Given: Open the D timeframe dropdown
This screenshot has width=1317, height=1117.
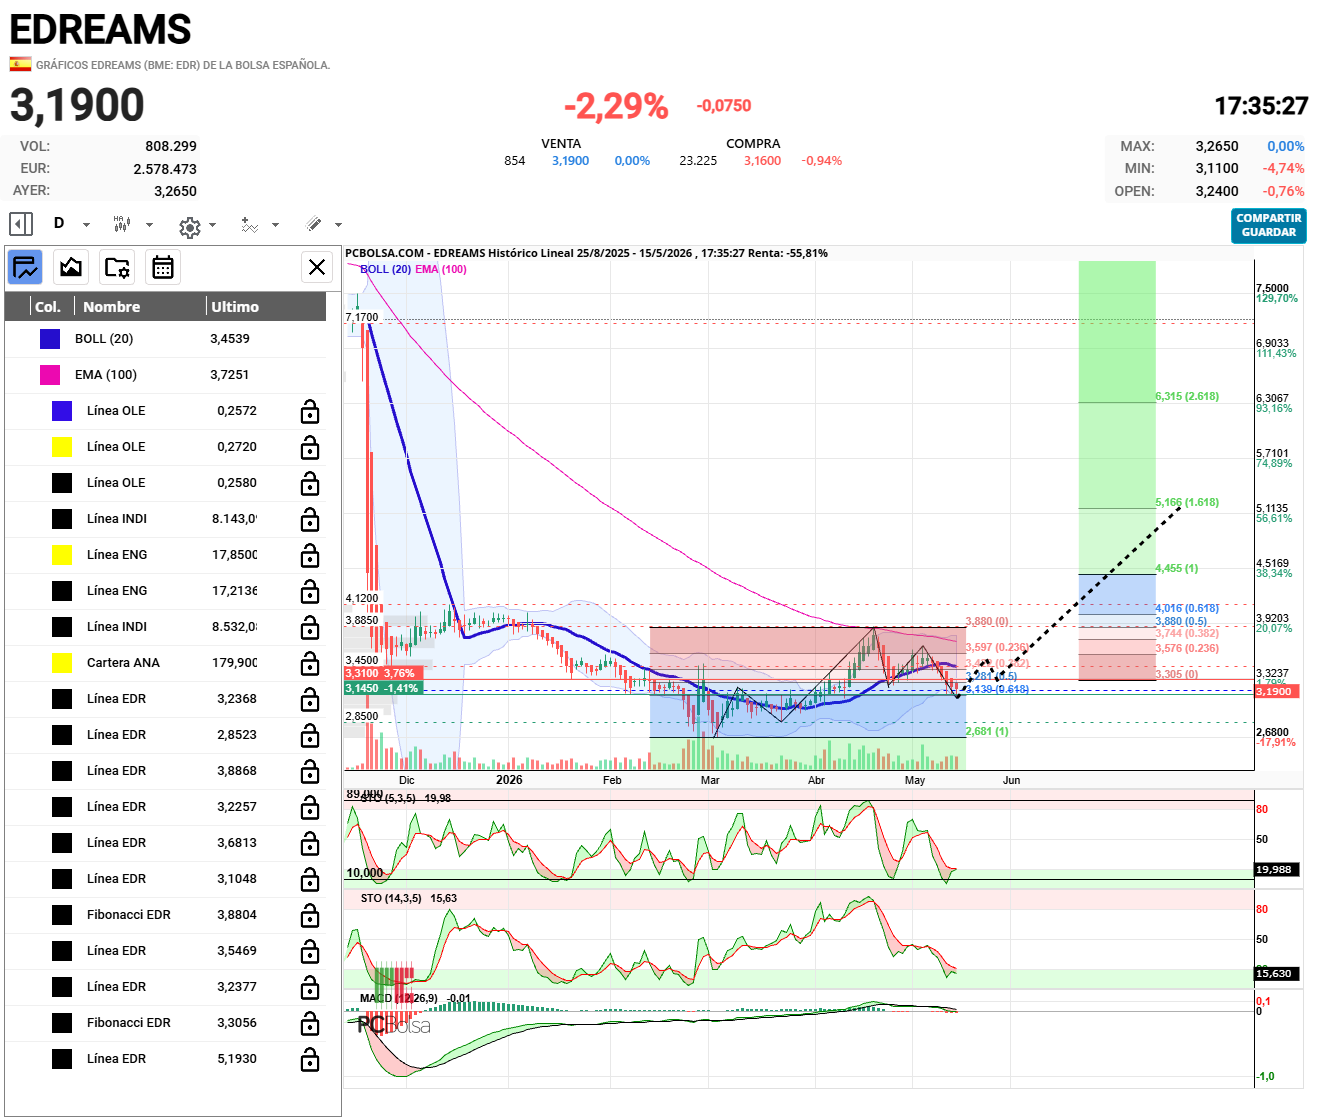Looking at the screenshot, I should pos(71,224).
